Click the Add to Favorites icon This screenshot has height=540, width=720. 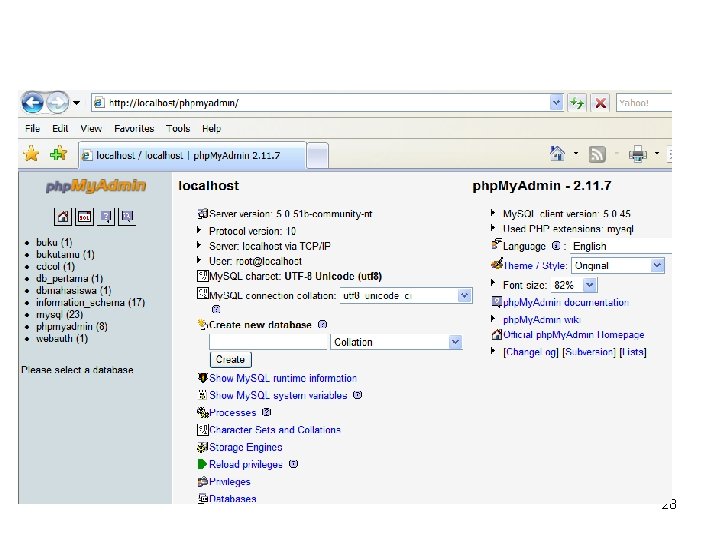pyautogui.click(x=58, y=154)
